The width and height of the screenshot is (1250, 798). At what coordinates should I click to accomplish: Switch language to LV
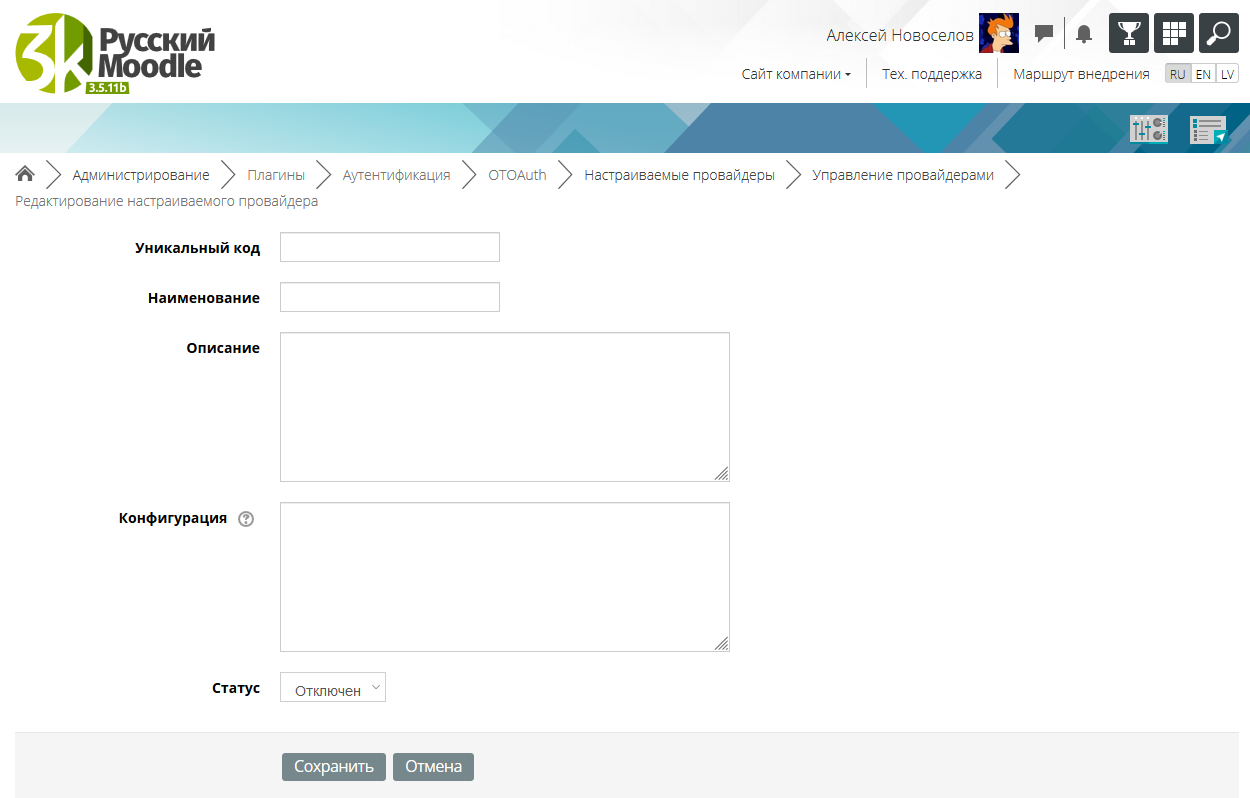click(x=1227, y=74)
